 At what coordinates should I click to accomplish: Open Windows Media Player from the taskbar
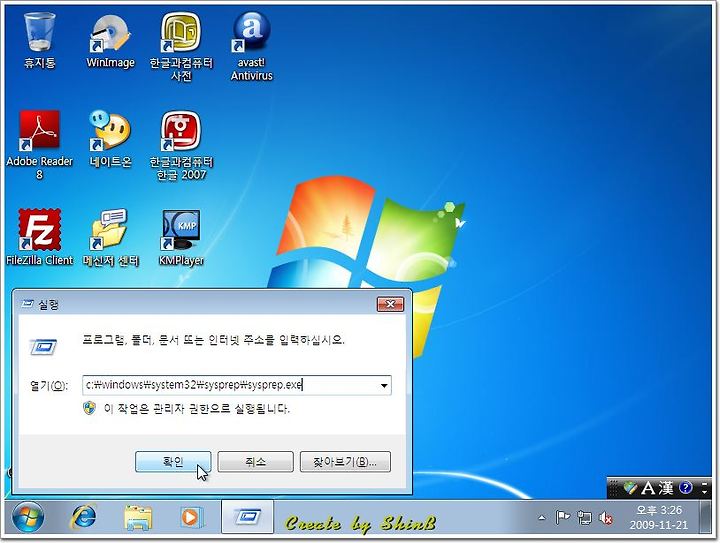coord(191,517)
